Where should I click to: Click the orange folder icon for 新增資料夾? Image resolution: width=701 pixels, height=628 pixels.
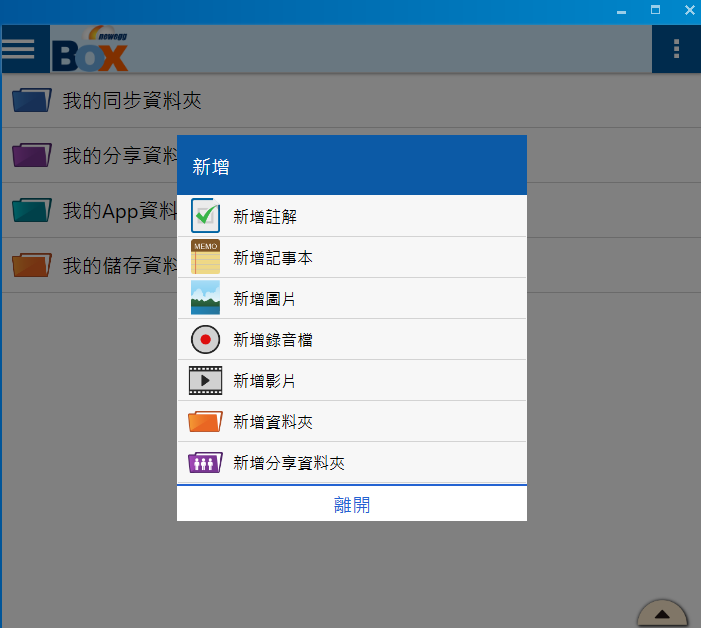(205, 422)
